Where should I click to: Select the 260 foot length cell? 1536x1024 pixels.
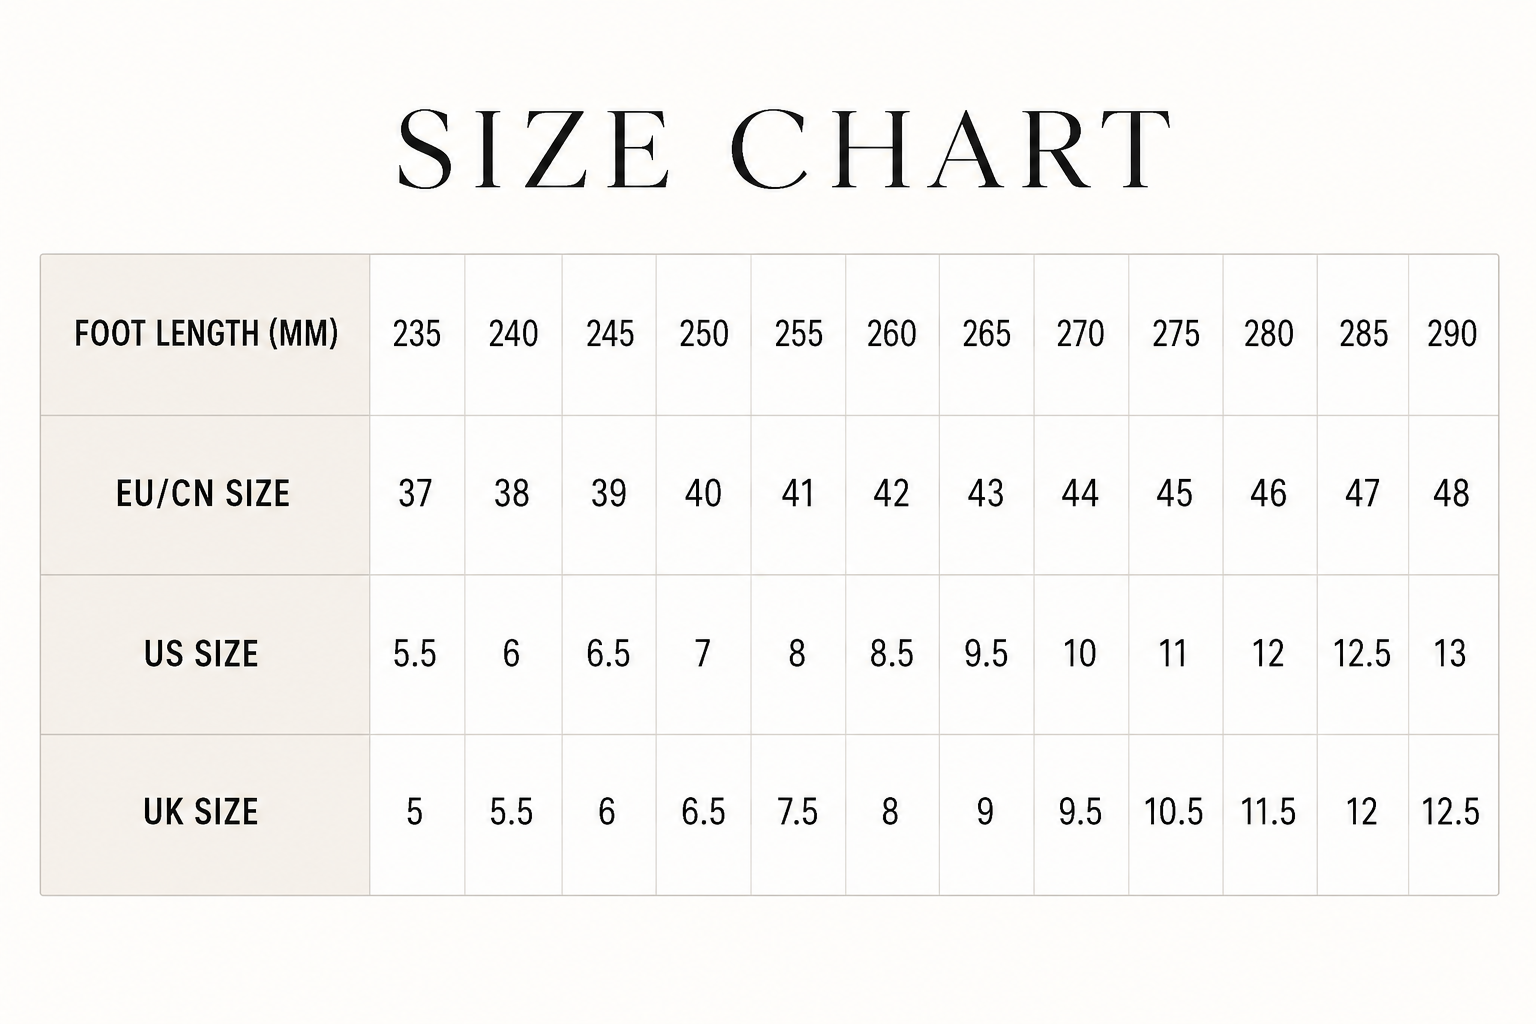892,335
